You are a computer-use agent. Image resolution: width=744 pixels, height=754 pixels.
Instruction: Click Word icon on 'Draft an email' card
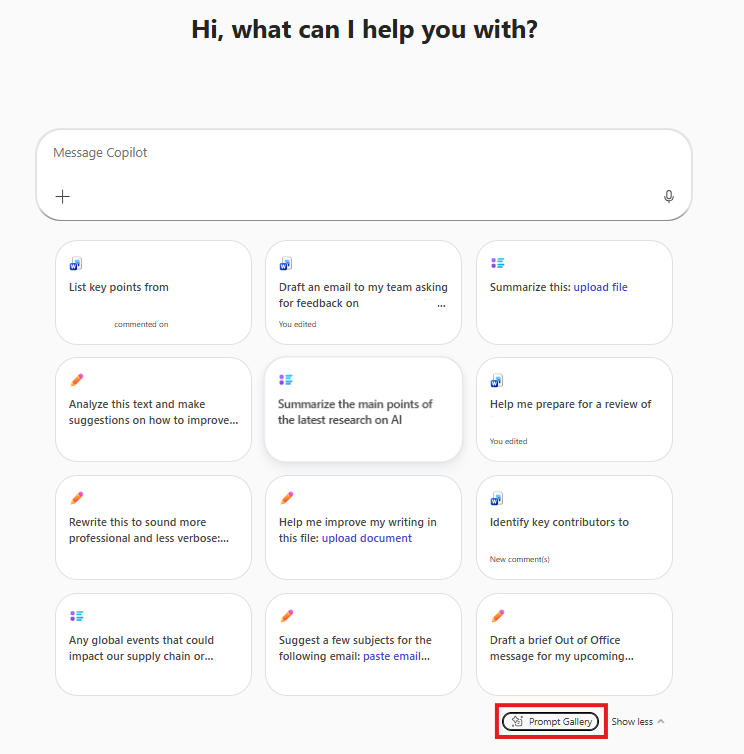286,264
